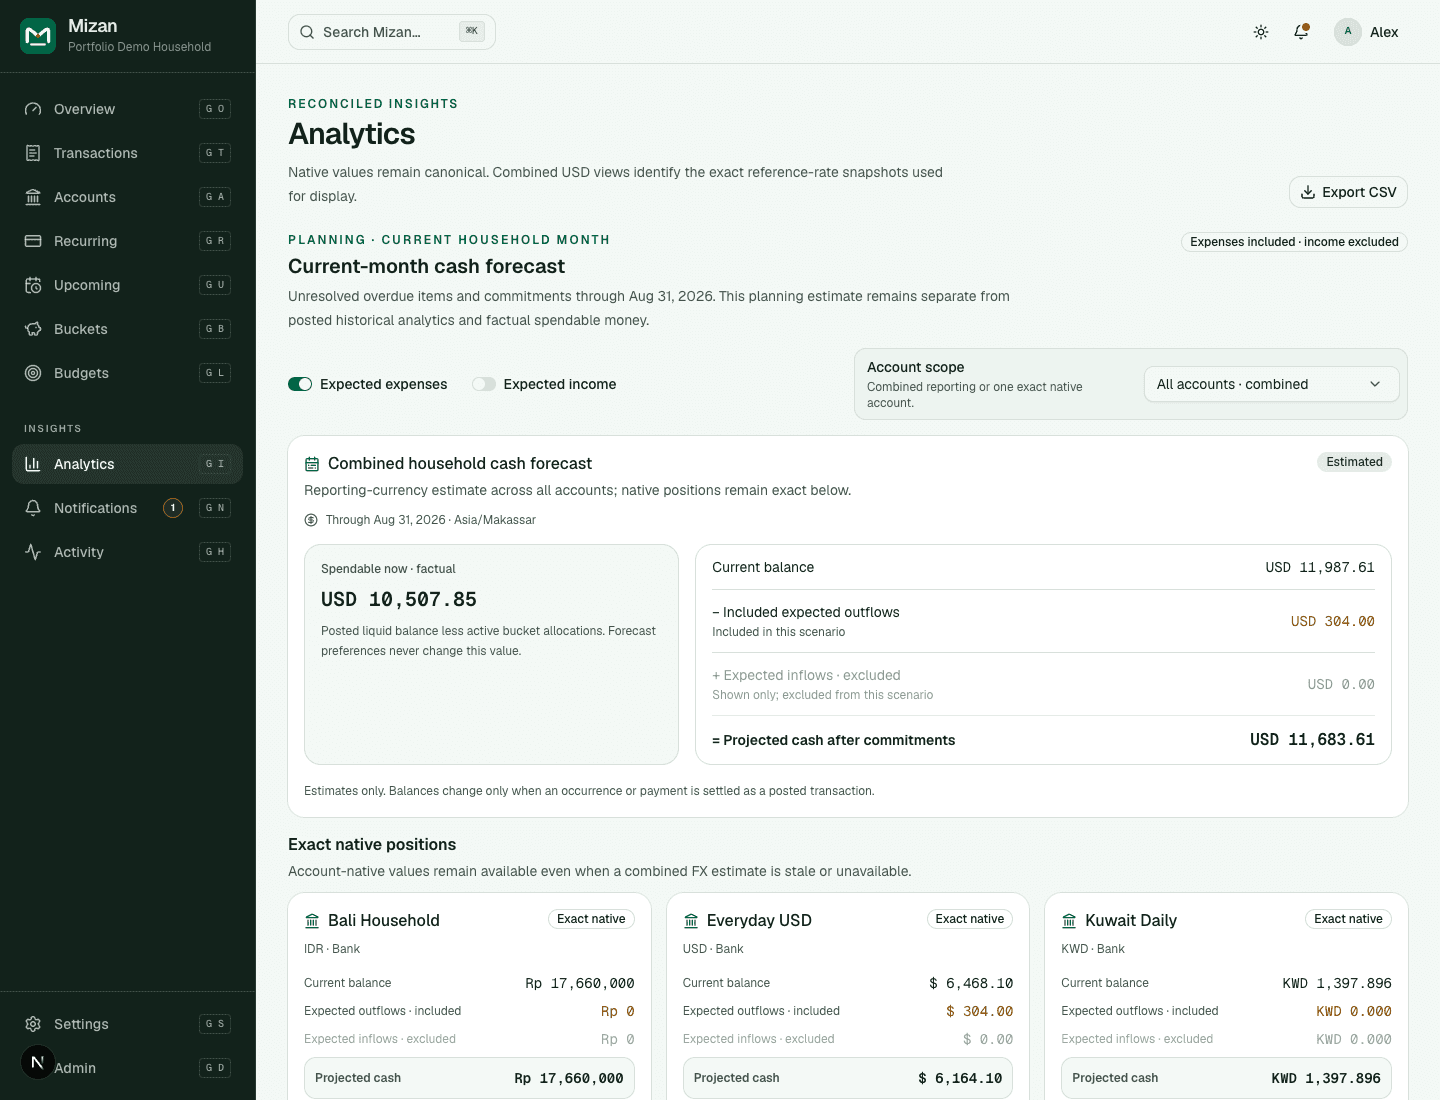This screenshot has width=1440, height=1100.
Task: Click the Recurring card icon
Action: [x=33, y=241]
